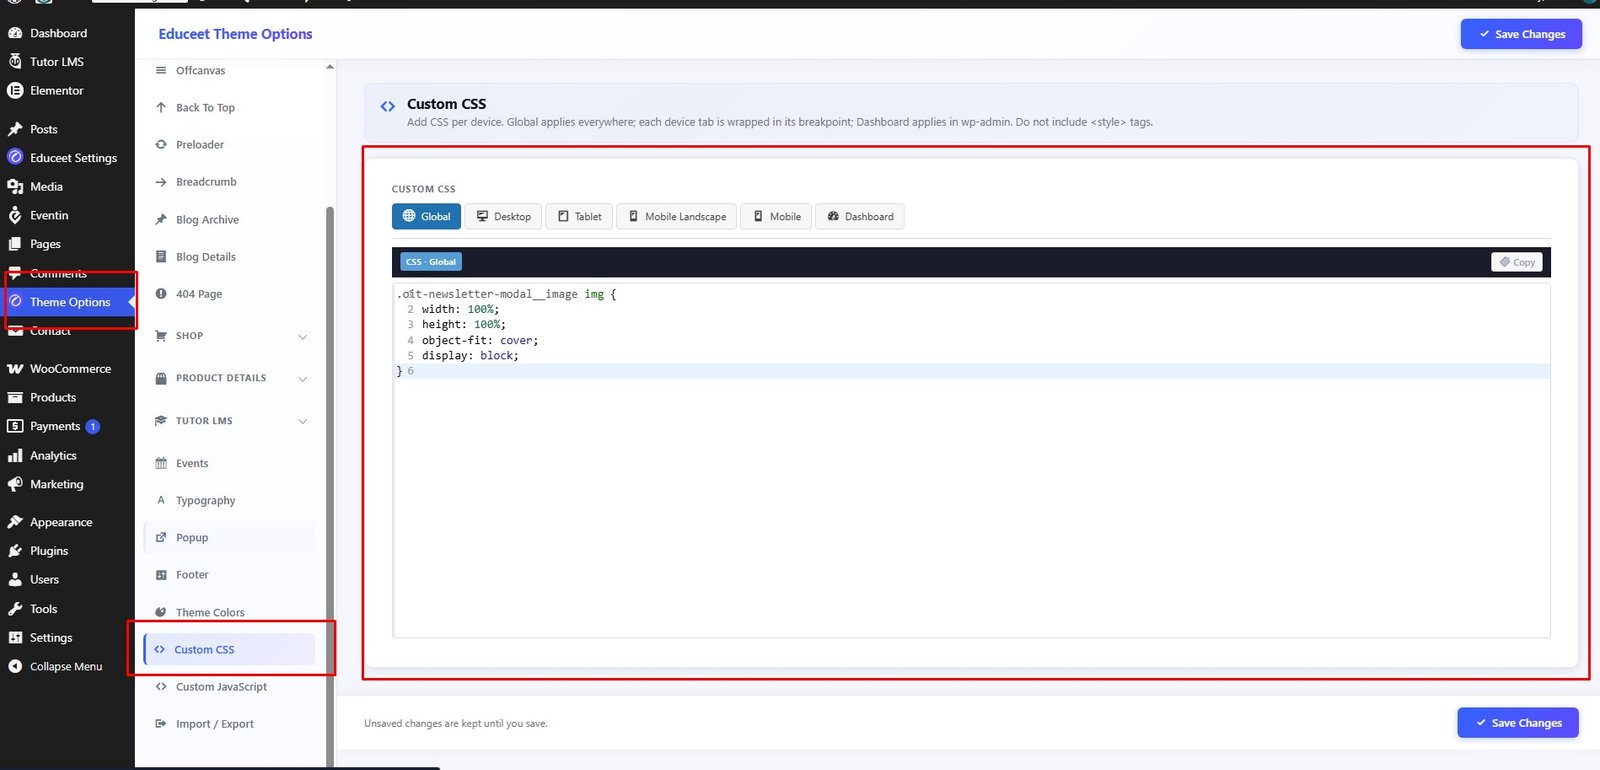This screenshot has width=1600, height=770.
Task: Open Educeet Settings in the admin menu
Action: coord(73,158)
